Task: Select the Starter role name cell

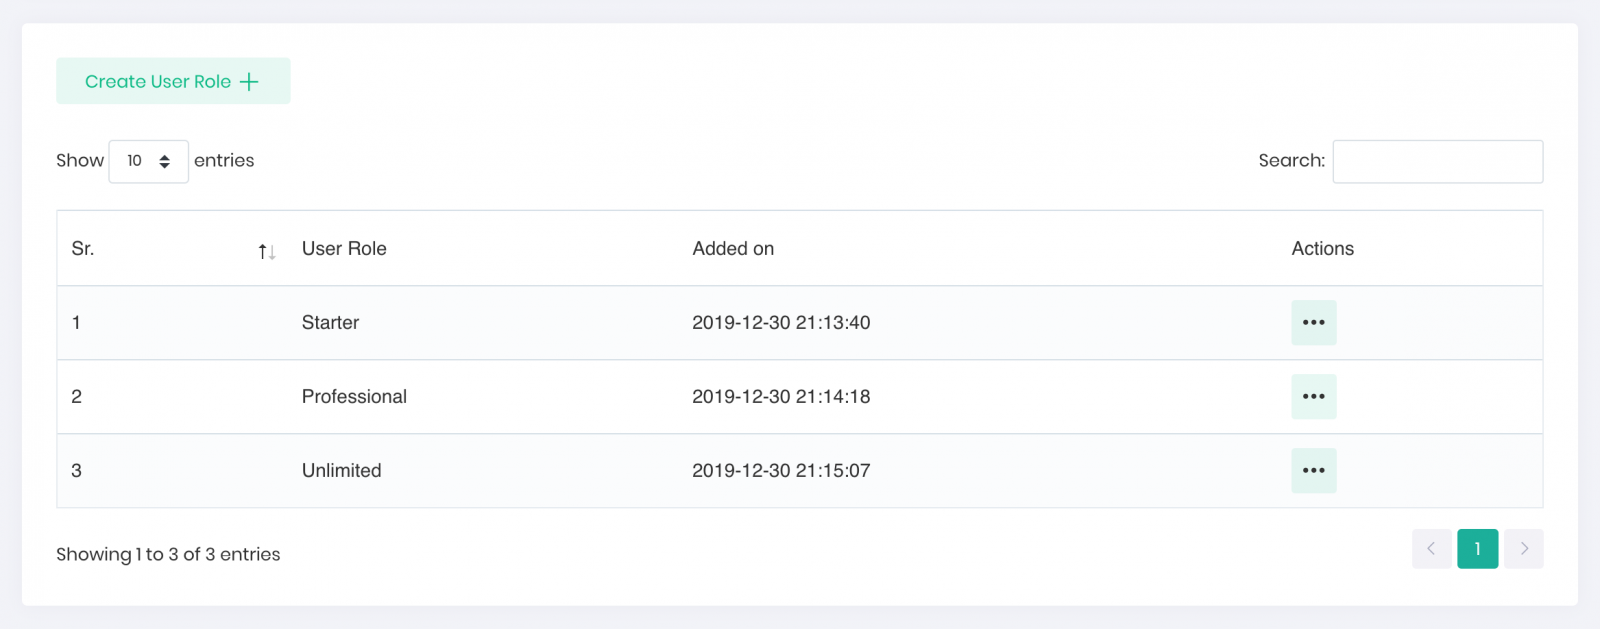Action: [x=330, y=323]
